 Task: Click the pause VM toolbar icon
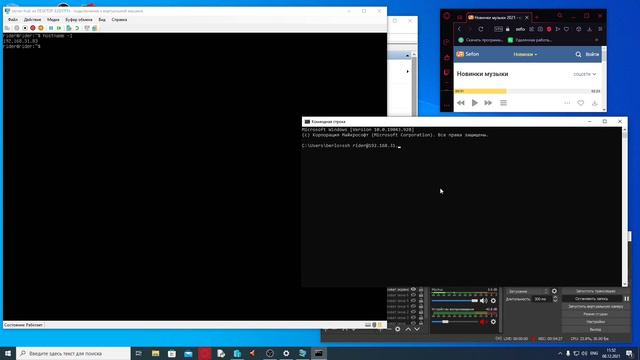(51, 28)
